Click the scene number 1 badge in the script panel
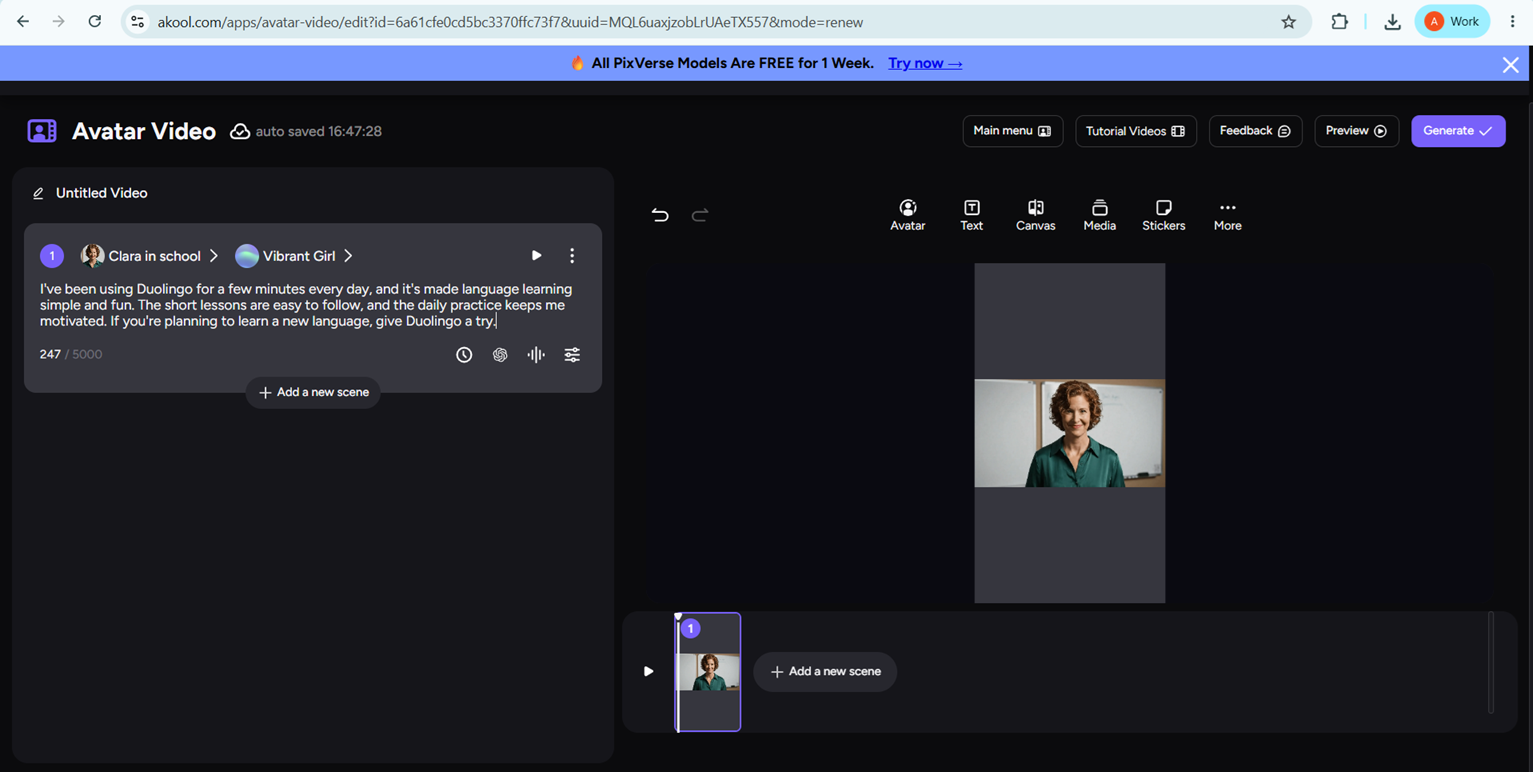1533x772 pixels. (x=52, y=256)
